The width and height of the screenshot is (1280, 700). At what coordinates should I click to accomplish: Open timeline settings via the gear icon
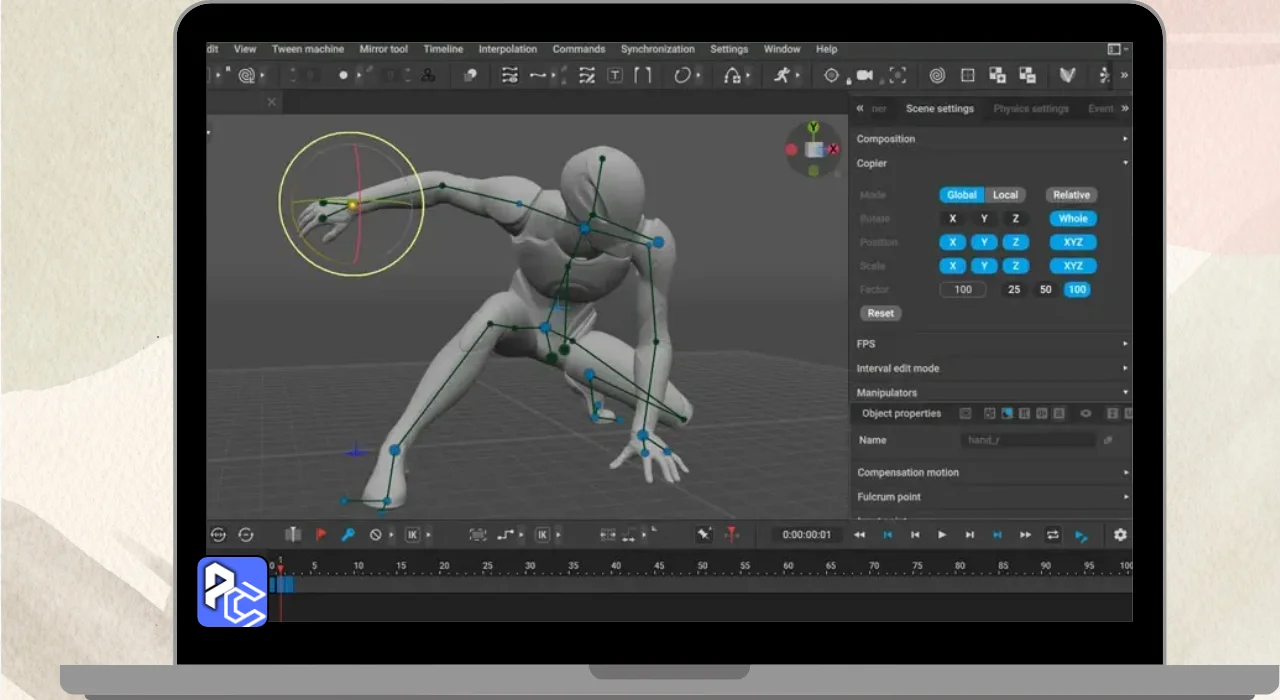(1120, 535)
